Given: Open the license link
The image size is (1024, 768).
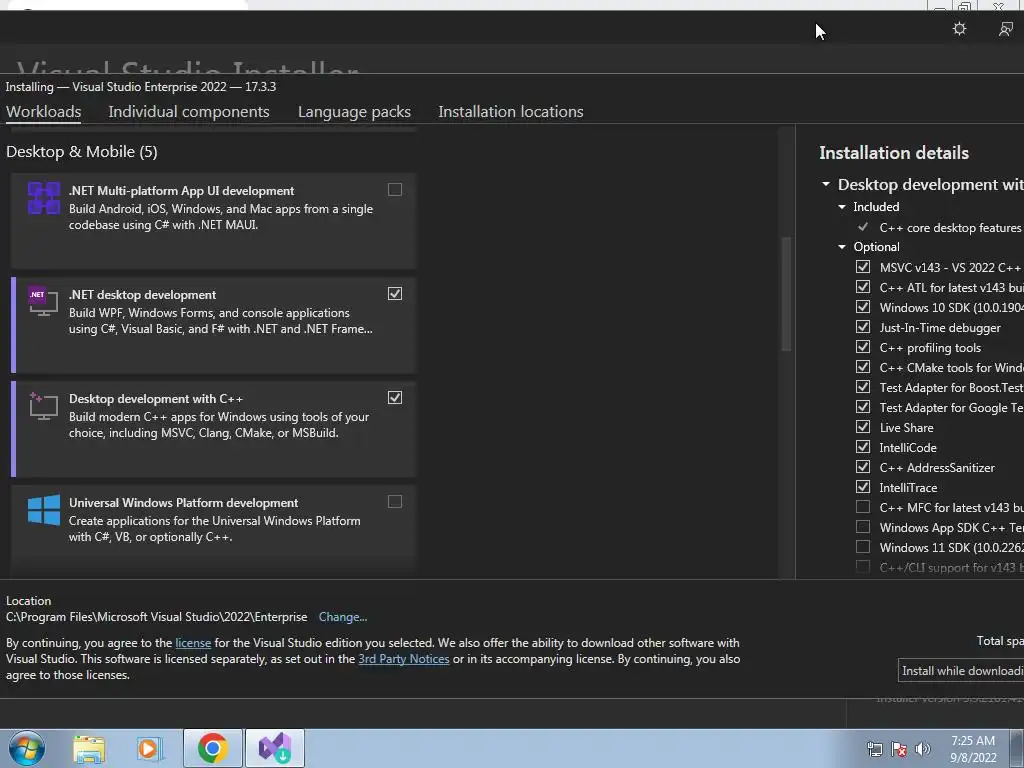Looking at the screenshot, I should point(193,643).
